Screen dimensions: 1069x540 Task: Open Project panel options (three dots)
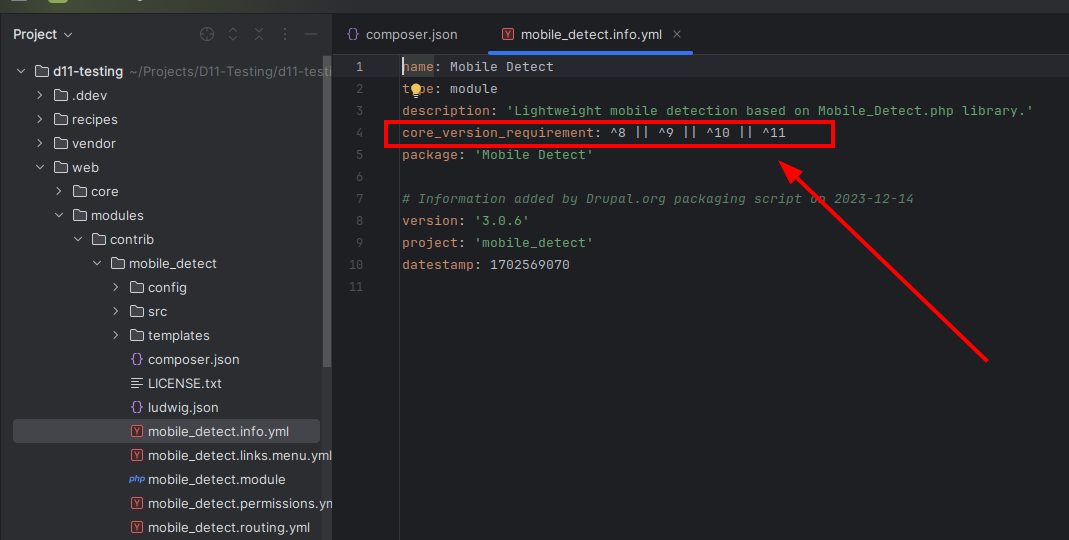[x=285, y=34]
